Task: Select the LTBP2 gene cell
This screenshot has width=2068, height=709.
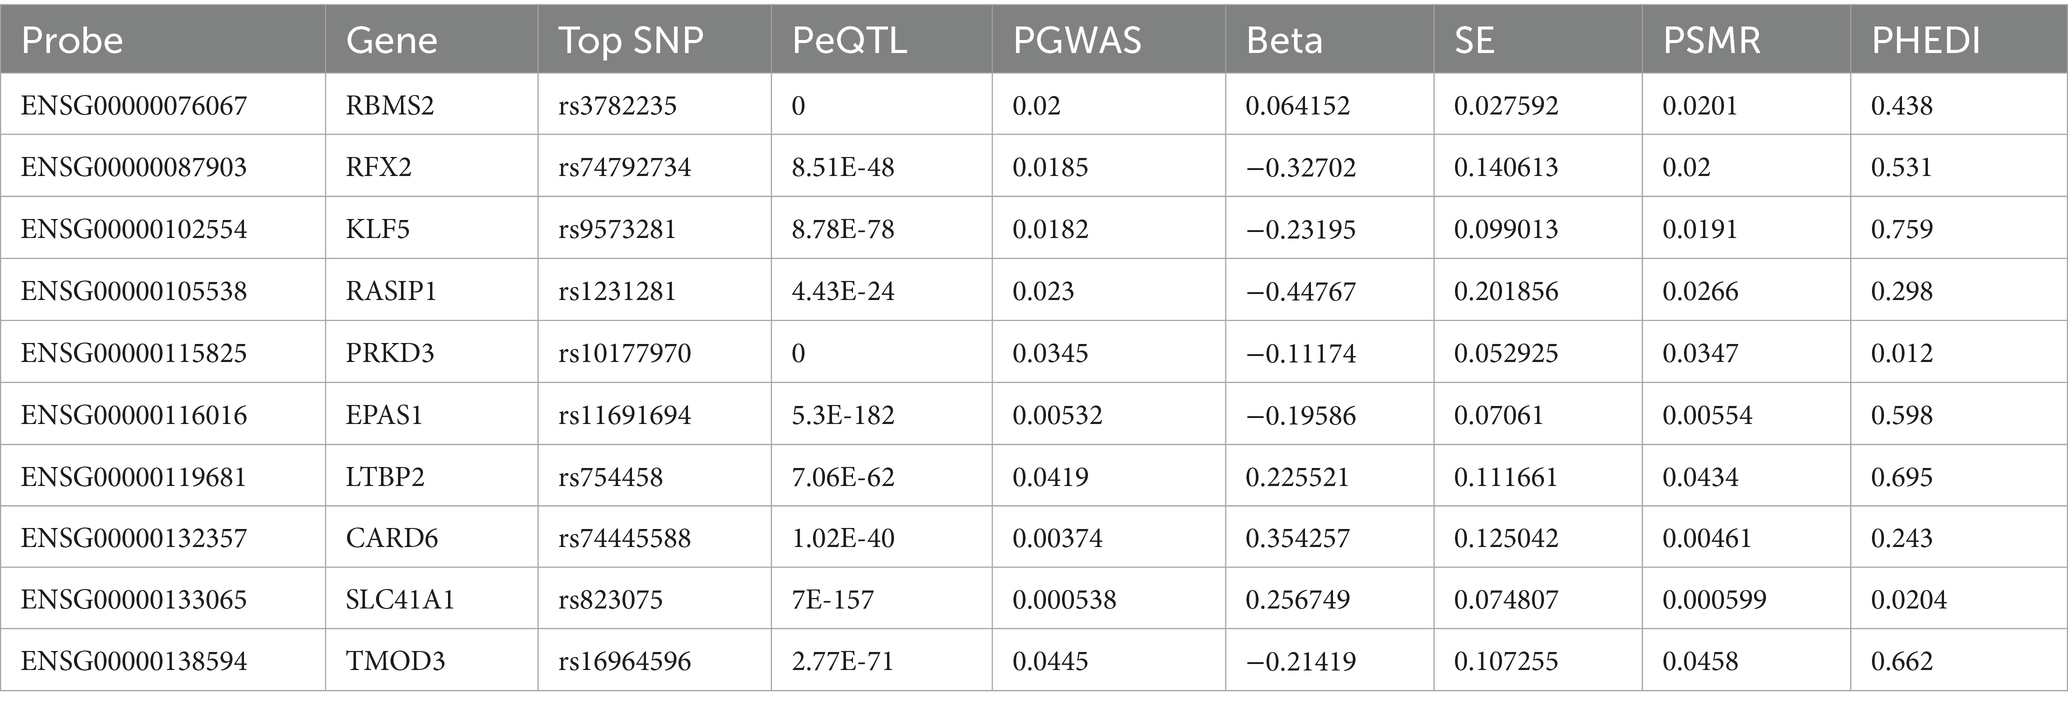Action: (x=385, y=477)
